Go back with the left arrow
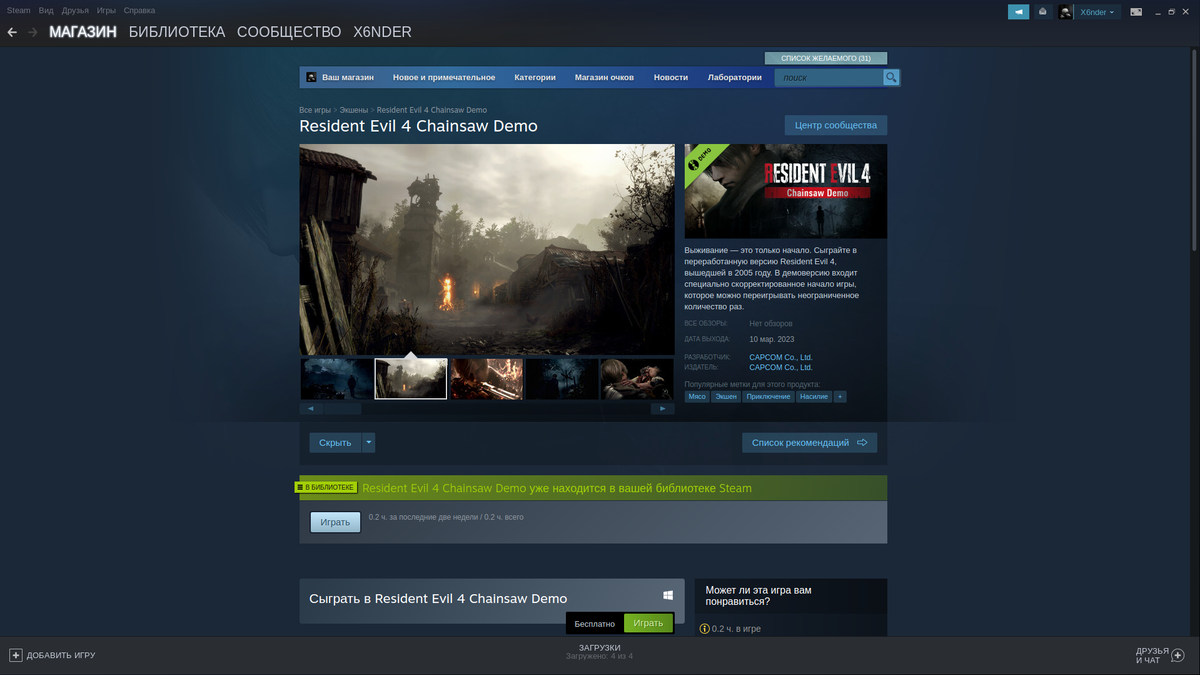The image size is (1200, 675). 12,32
